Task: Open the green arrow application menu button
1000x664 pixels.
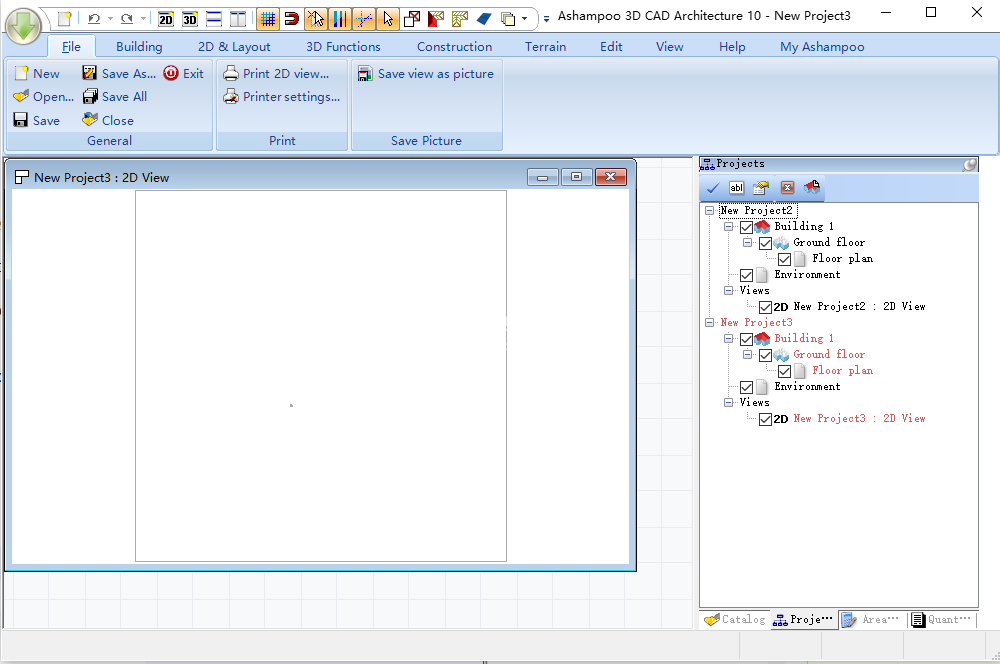Action: pyautogui.click(x=24, y=26)
